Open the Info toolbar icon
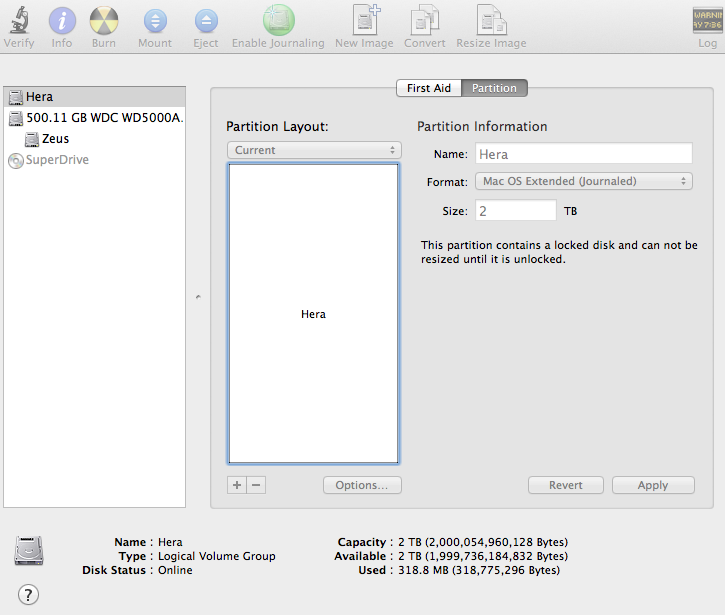Screen dimensions: 725x615 pos(62,21)
